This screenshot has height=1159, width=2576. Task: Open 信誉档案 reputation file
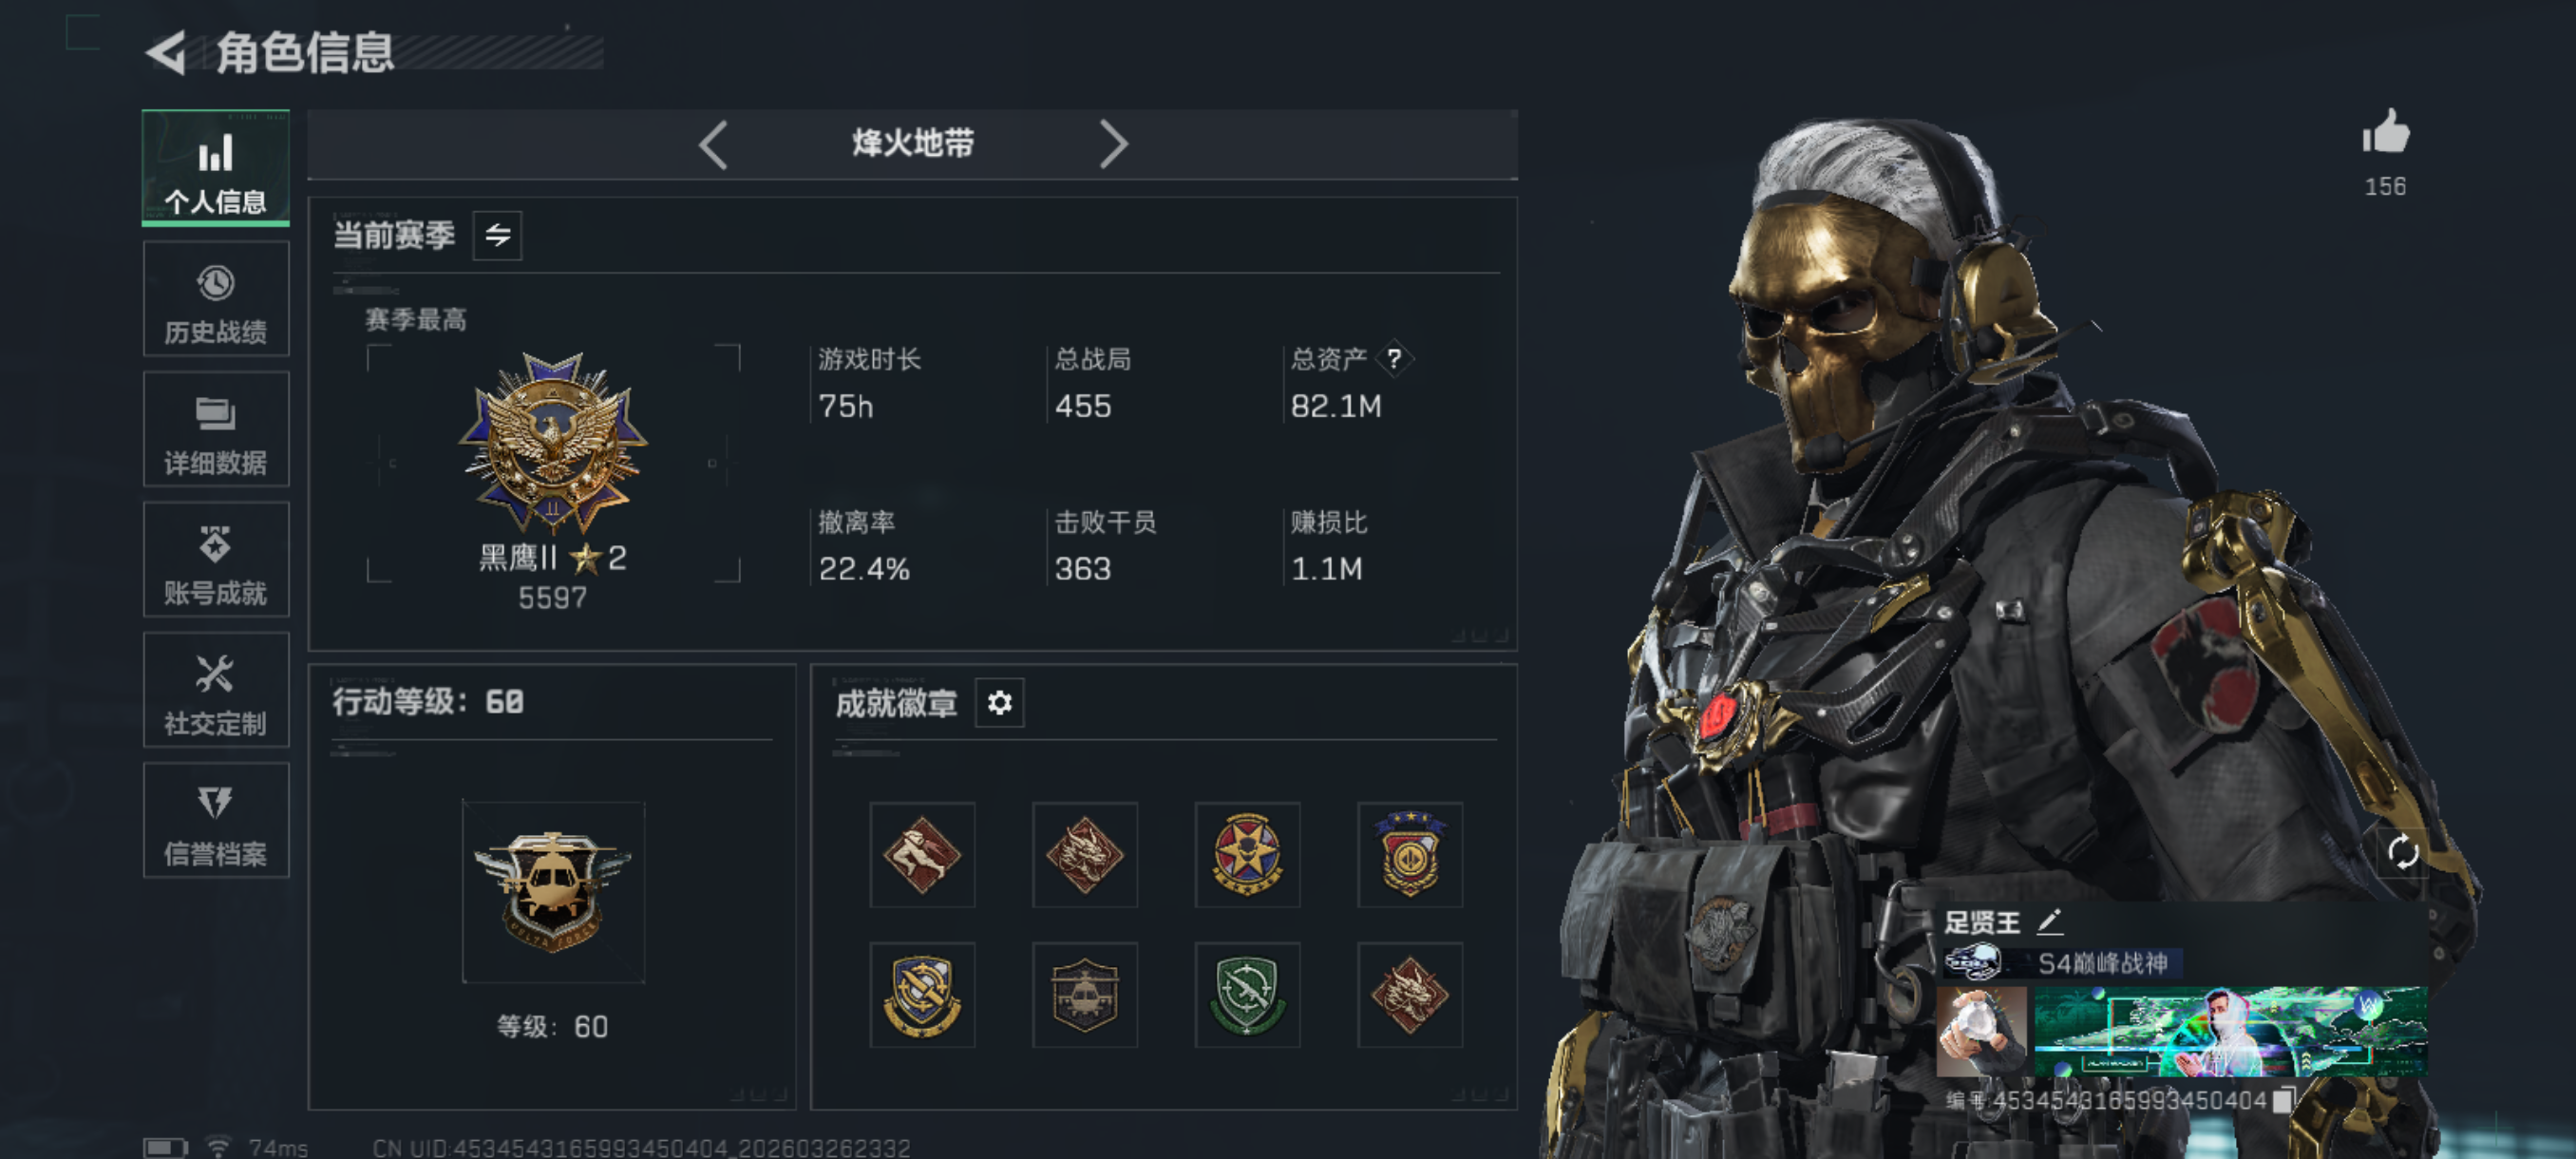tap(216, 822)
